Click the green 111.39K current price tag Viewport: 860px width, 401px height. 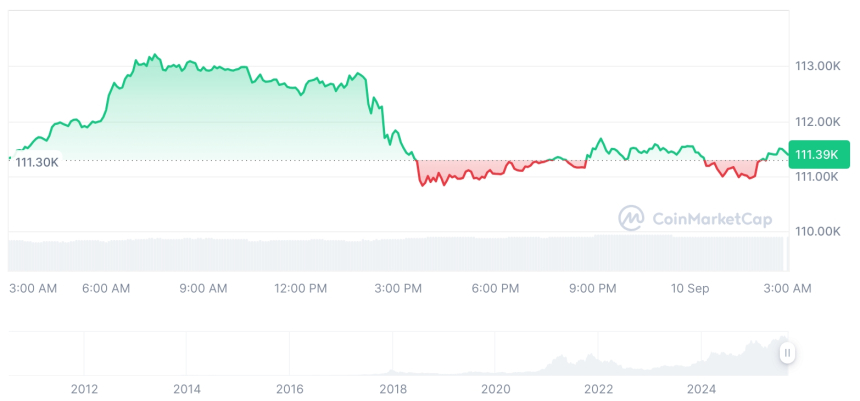(818, 154)
